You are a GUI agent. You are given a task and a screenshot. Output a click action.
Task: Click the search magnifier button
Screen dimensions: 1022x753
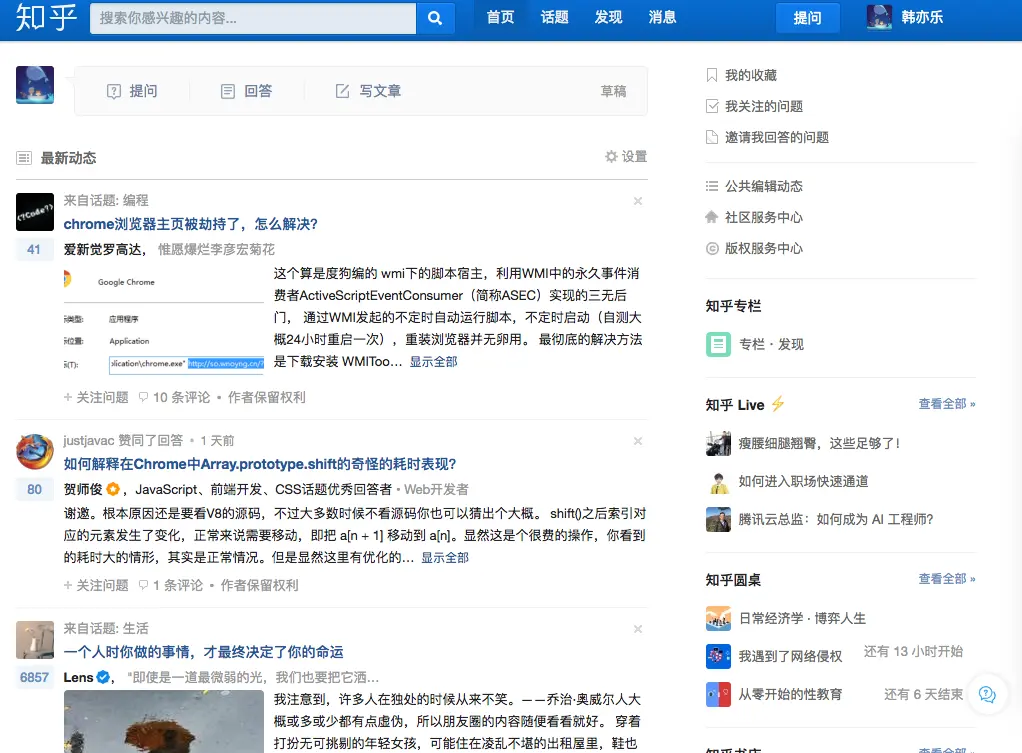pos(435,18)
